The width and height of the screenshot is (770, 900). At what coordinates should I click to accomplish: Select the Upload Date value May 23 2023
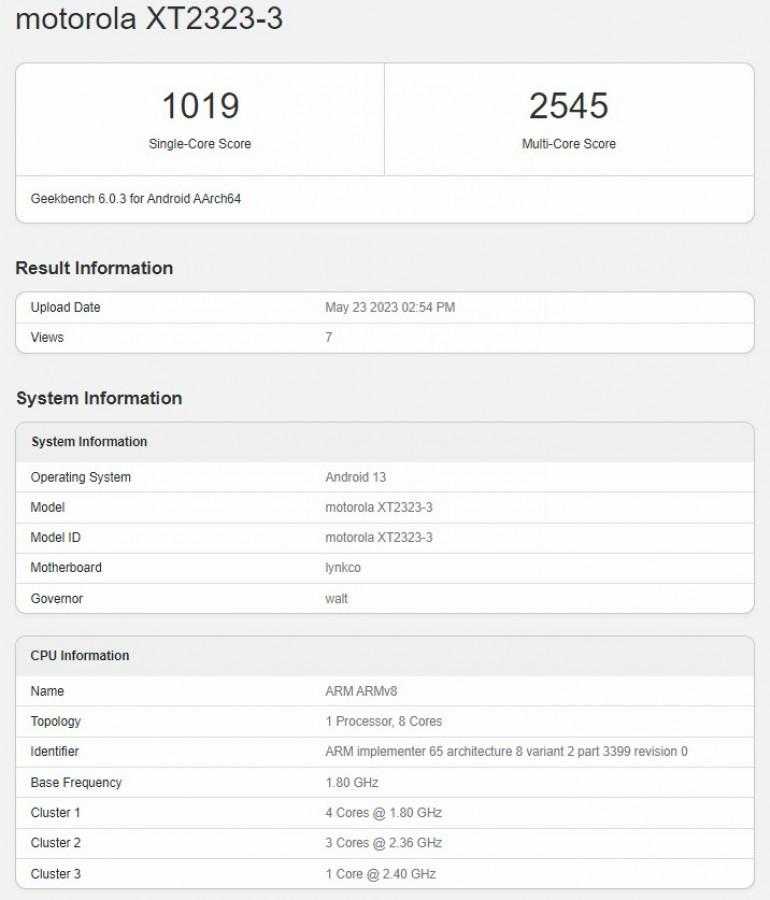point(390,307)
